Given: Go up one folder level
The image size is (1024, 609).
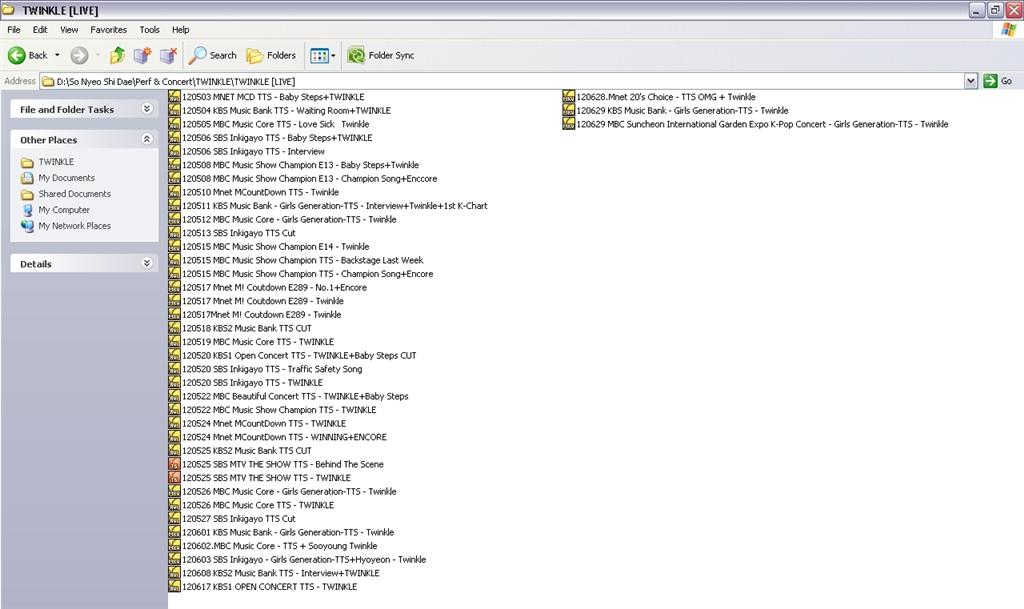Looking at the screenshot, I should (x=117, y=55).
